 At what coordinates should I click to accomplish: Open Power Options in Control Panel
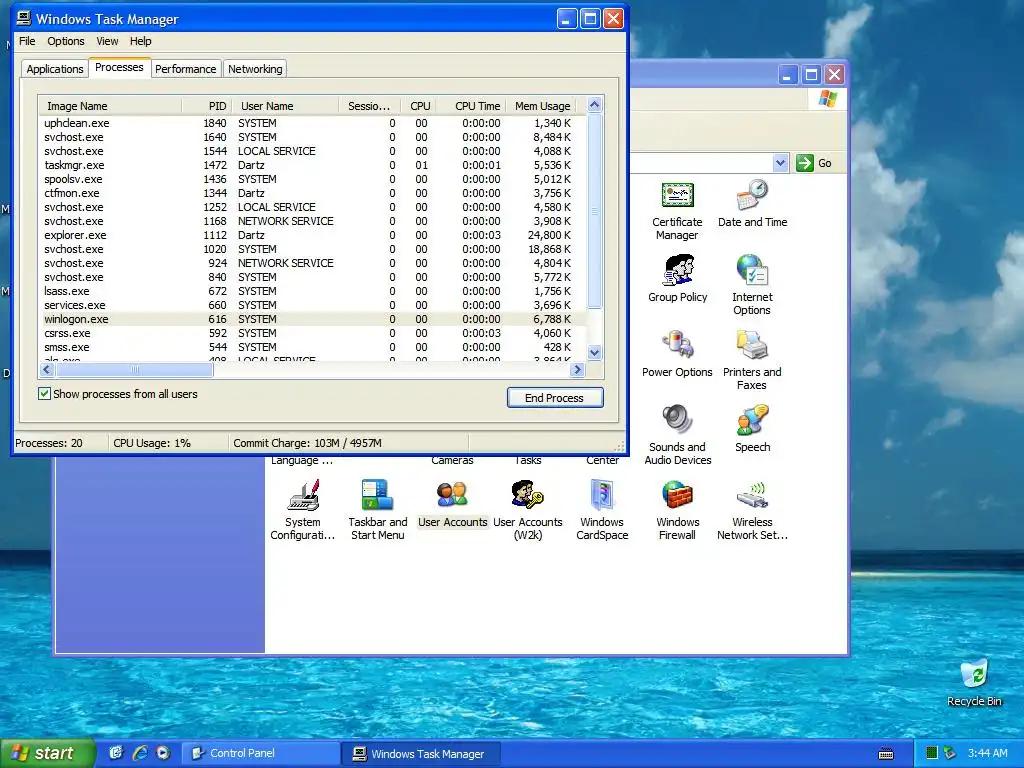click(677, 345)
